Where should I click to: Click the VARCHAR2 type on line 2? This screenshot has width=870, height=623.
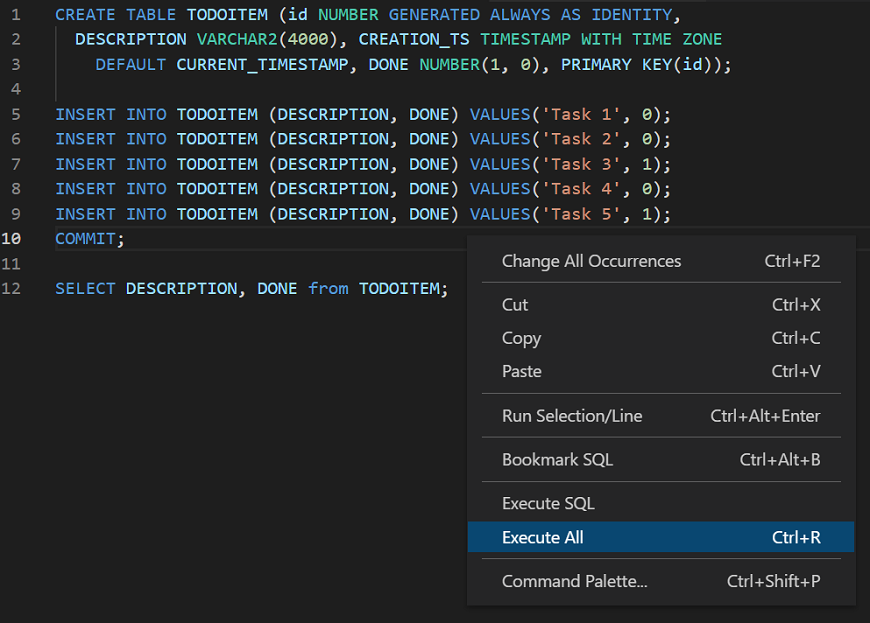236,40
